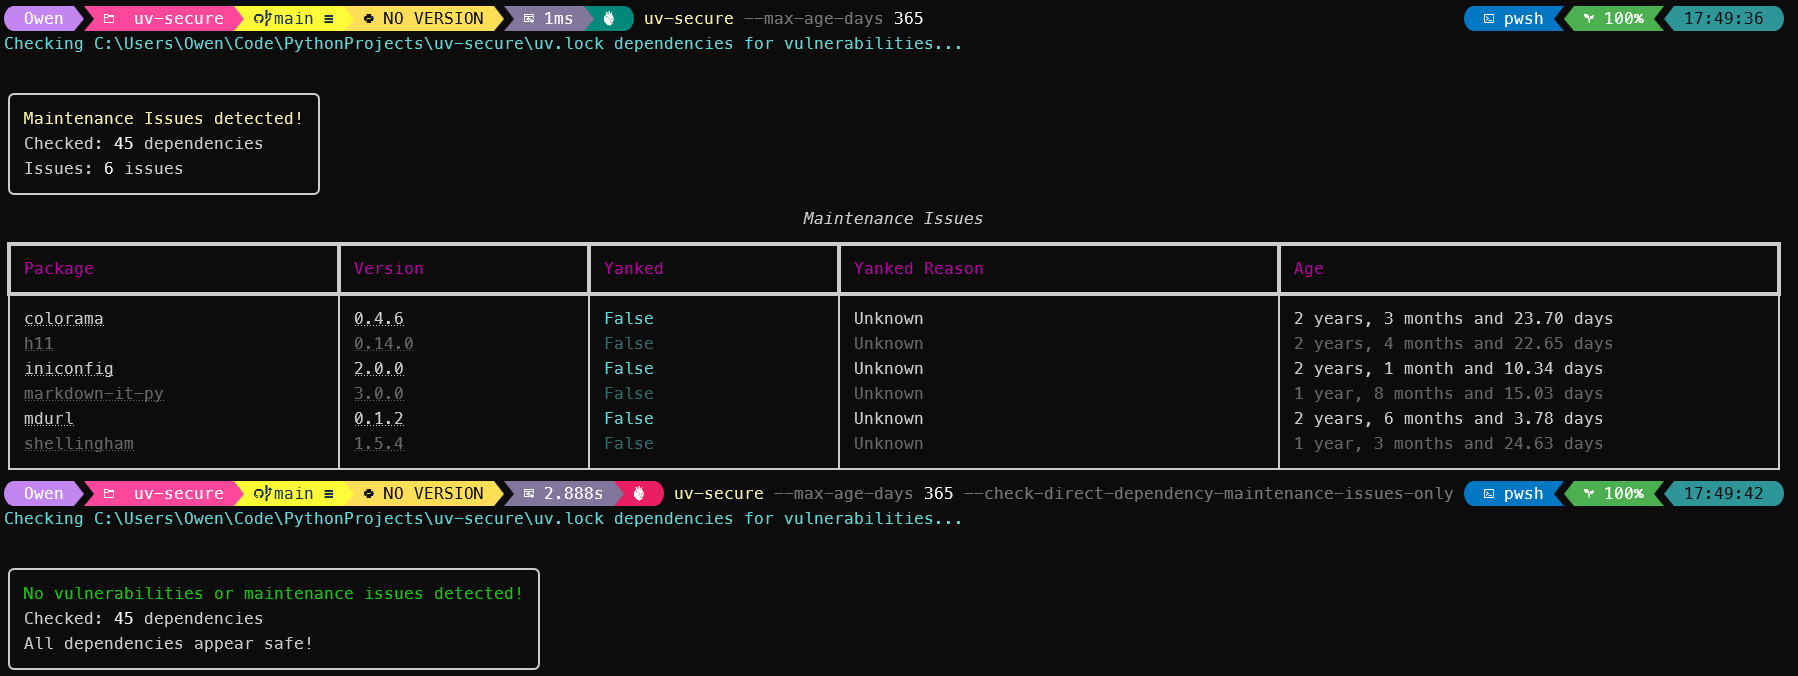
Task: Click the timer icon next to '1ms'
Action: point(529,19)
